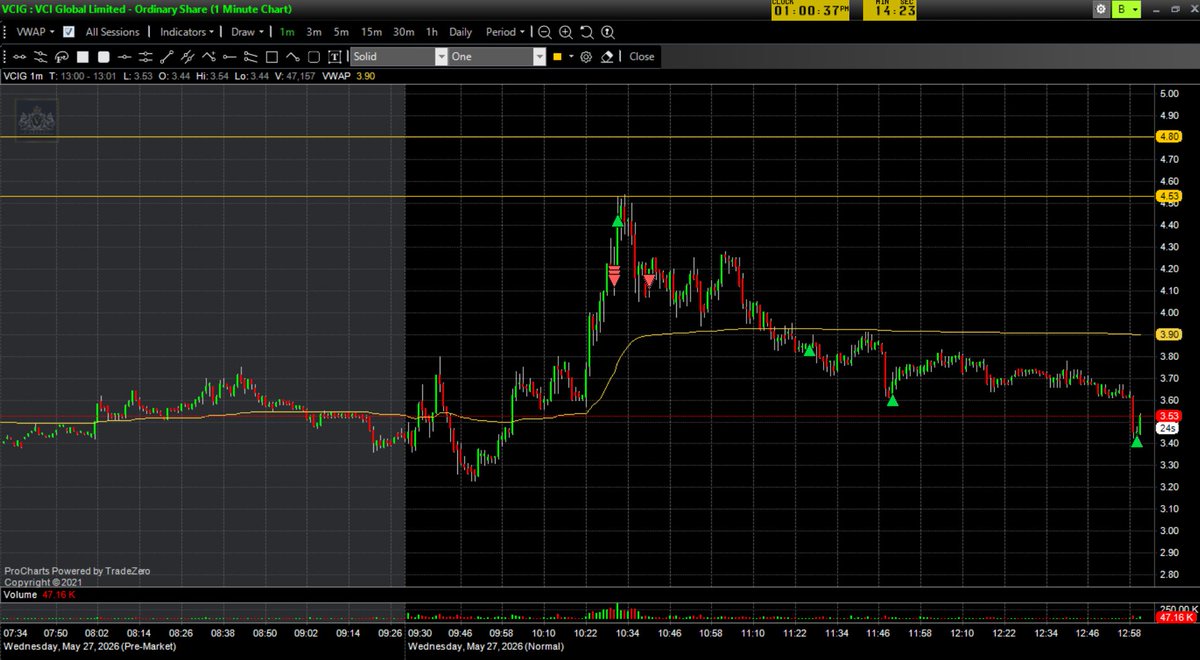Zoom out the chart with minus magnifier
This screenshot has height=660, width=1200.
click(x=544, y=31)
